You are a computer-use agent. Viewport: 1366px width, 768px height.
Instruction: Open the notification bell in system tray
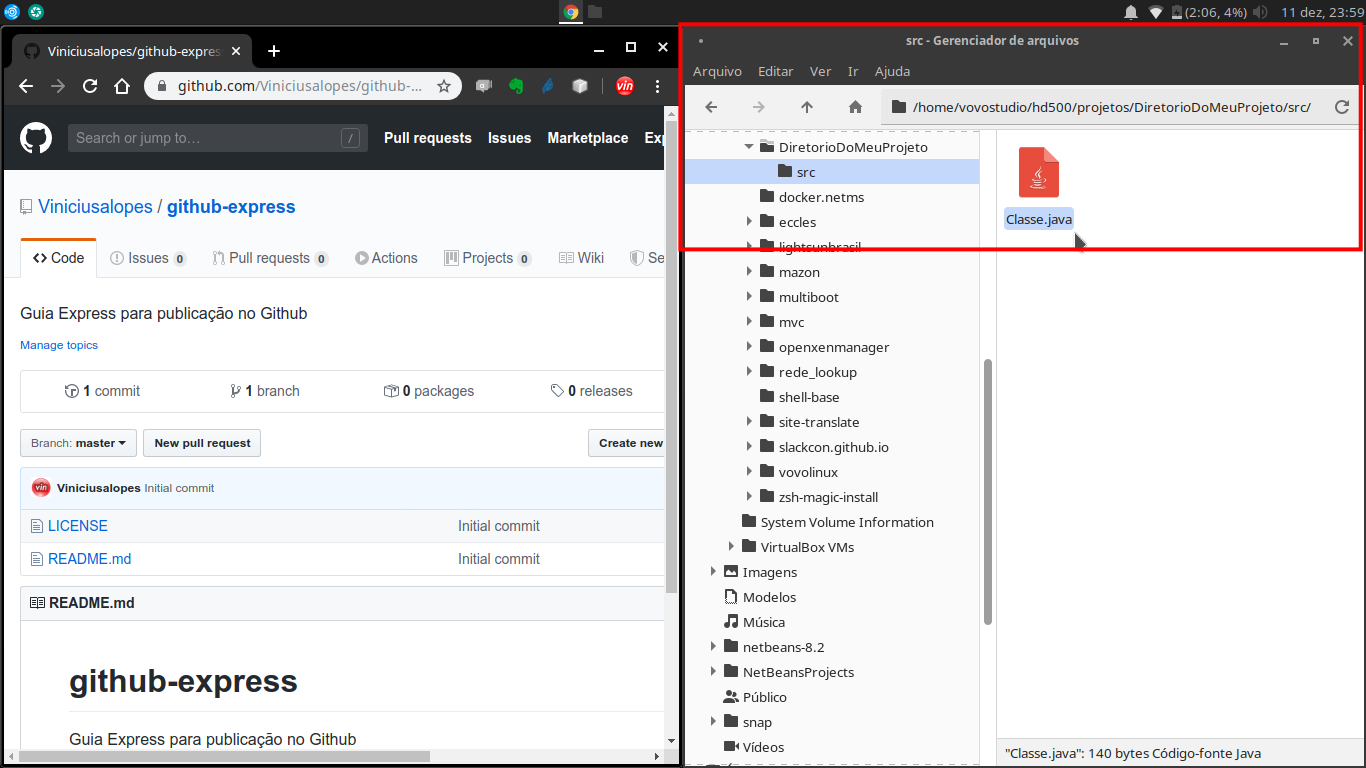point(1131,12)
